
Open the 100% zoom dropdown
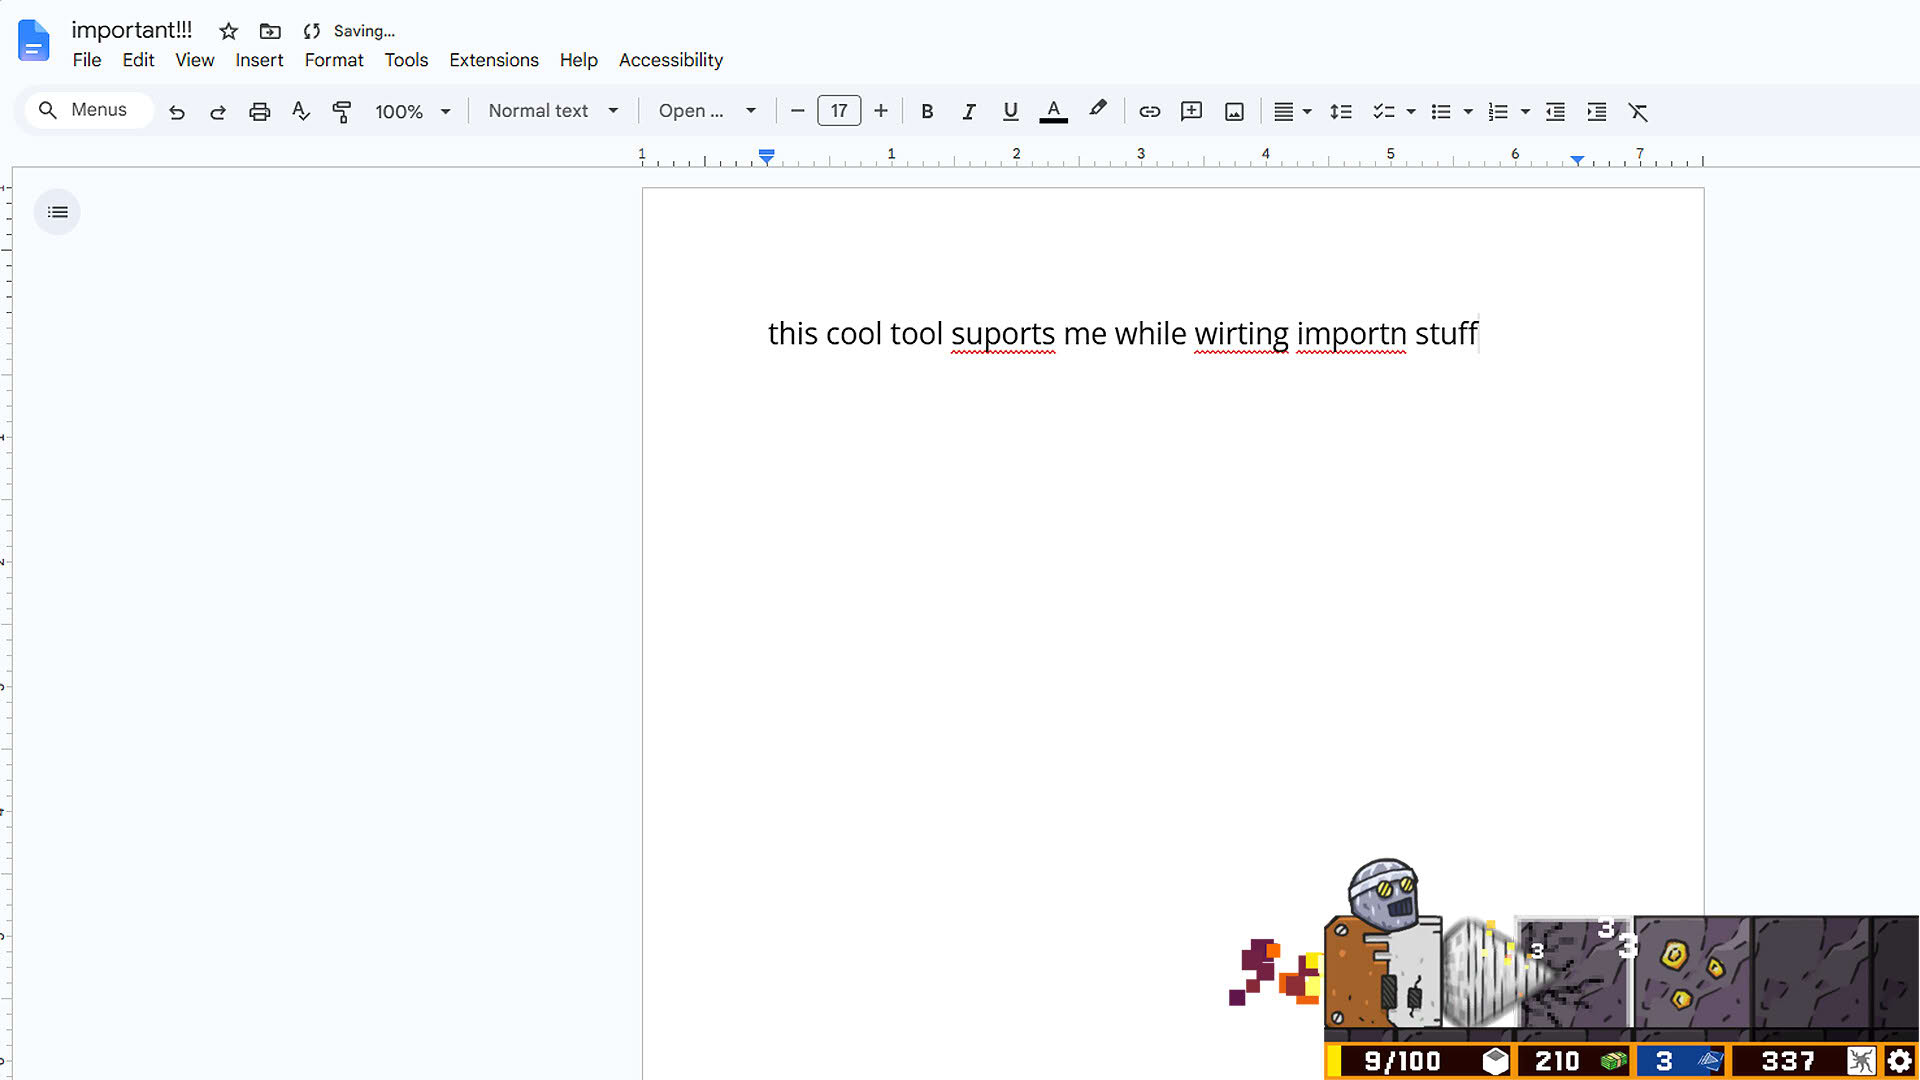point(413,112)
